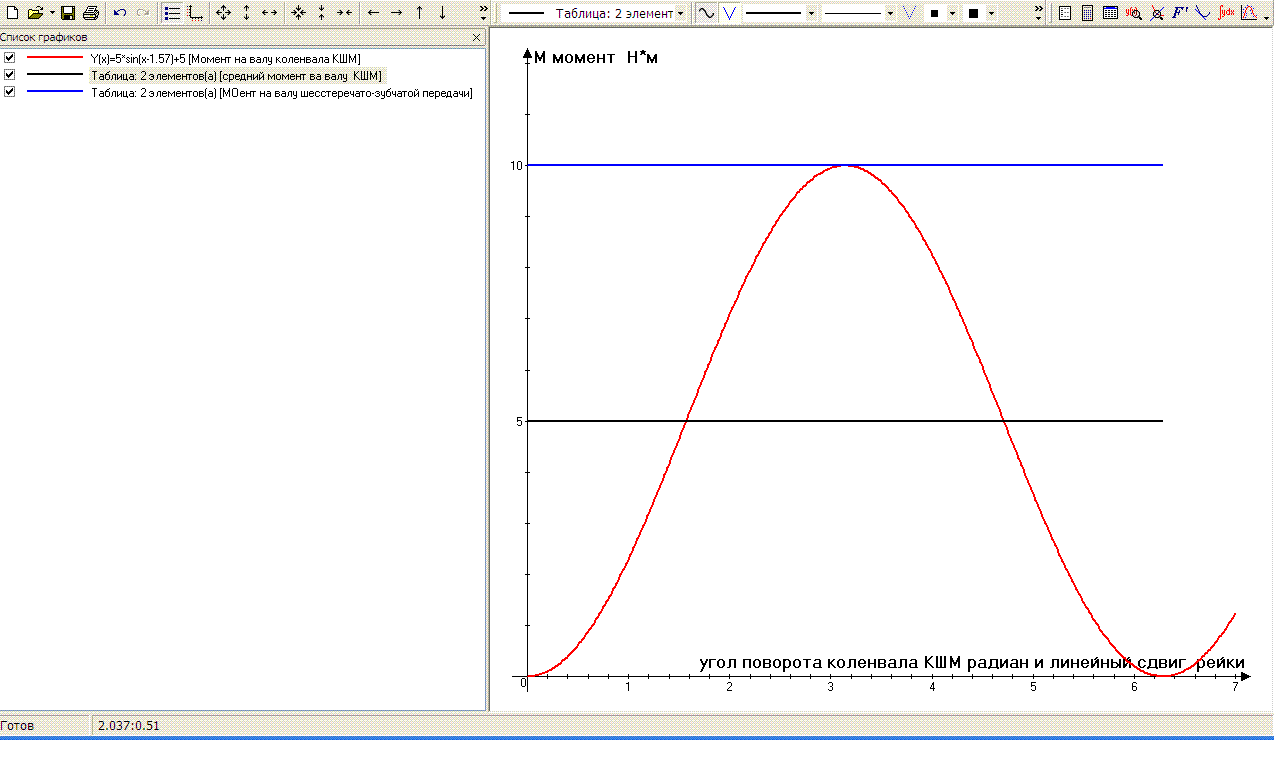
Task: Click the 'Готов' status text
Action: click(x=17, y=725)
